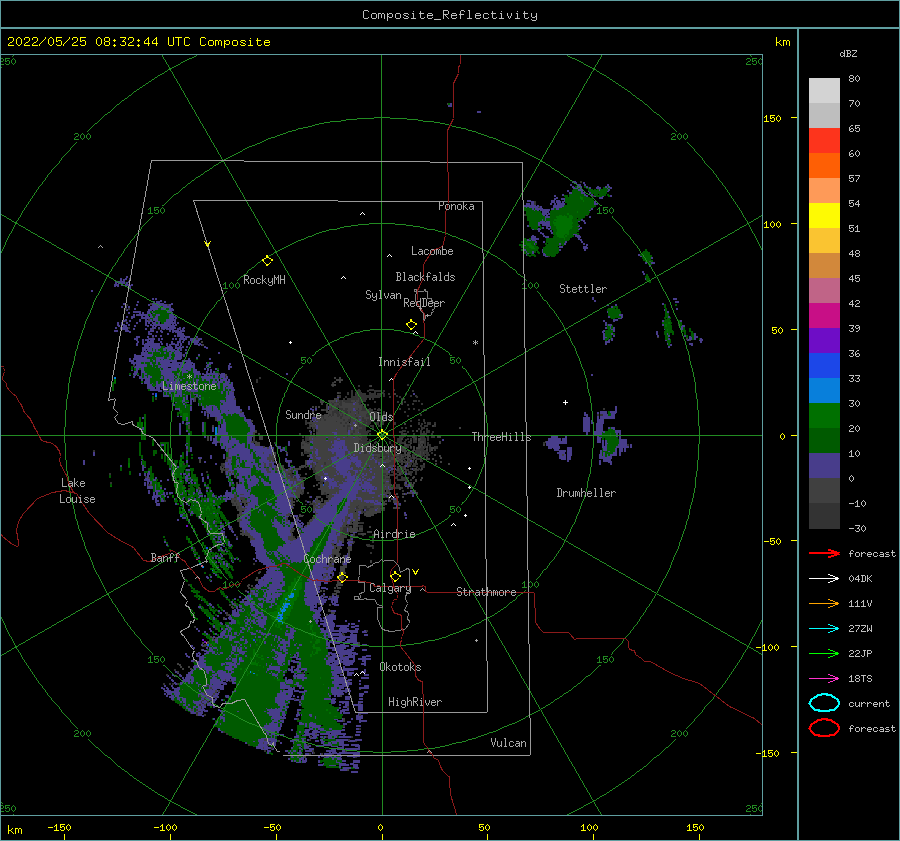Click the Lake Louise label

[x=77, y=491]
